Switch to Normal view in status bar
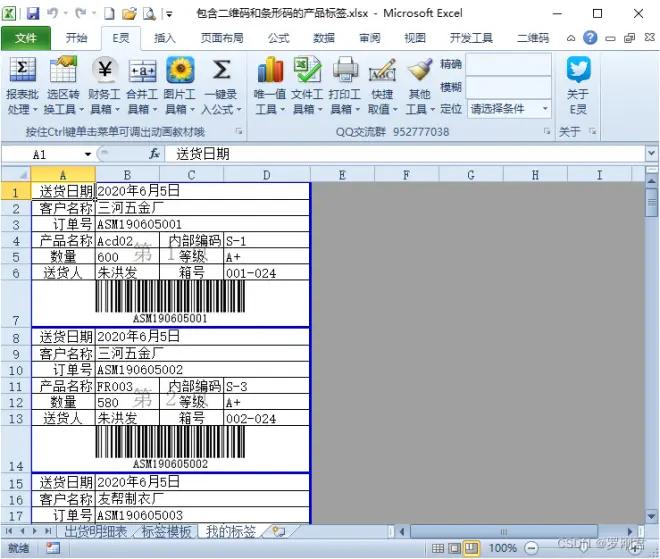The height and width of the screenshot is (559, 660). tap(438, 548)
